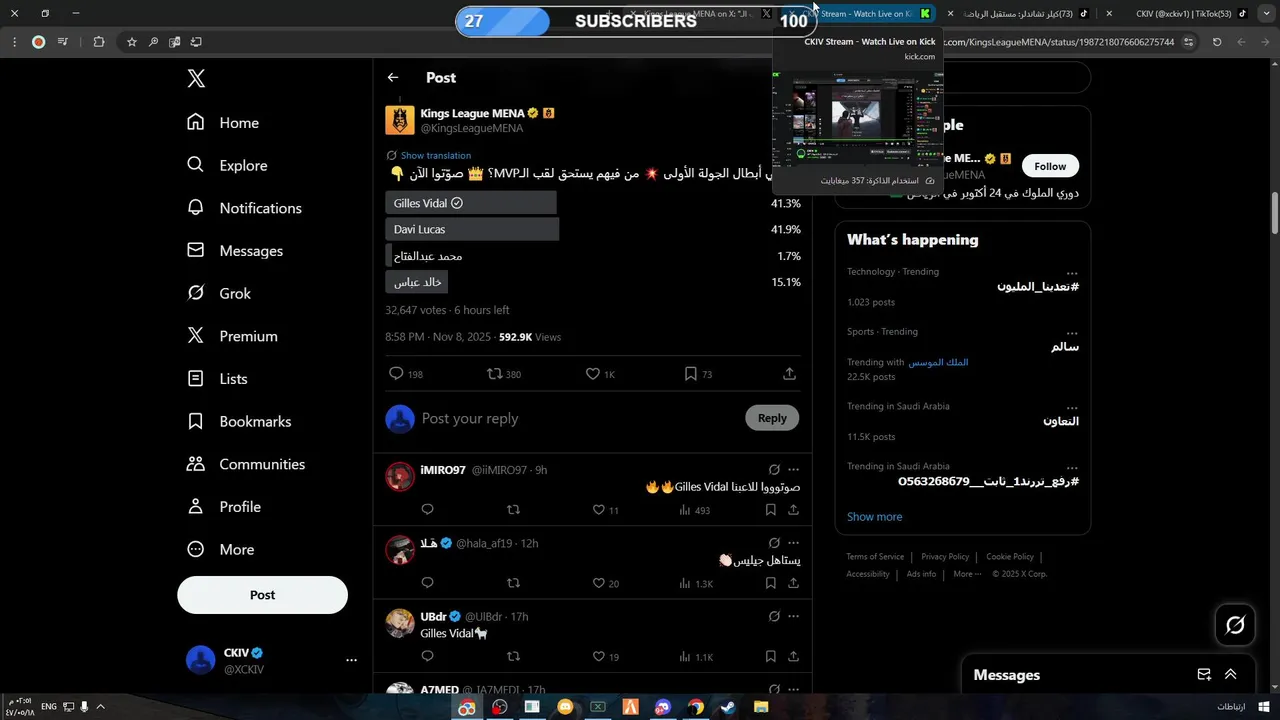Open the X logo home link
Viewport: 1280px width, 720px height.
click(196, 79)
